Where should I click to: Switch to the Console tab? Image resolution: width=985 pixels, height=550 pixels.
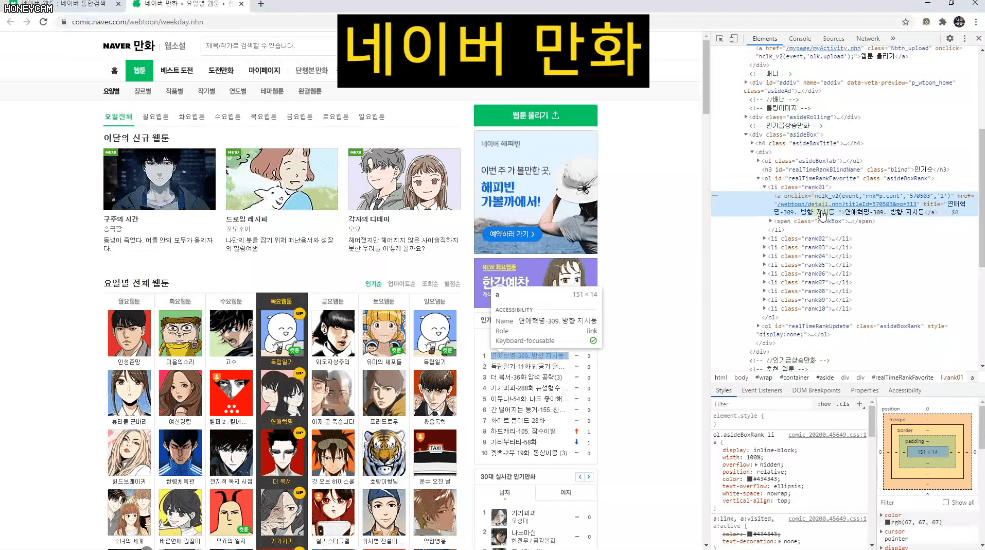tap(800, 38)
